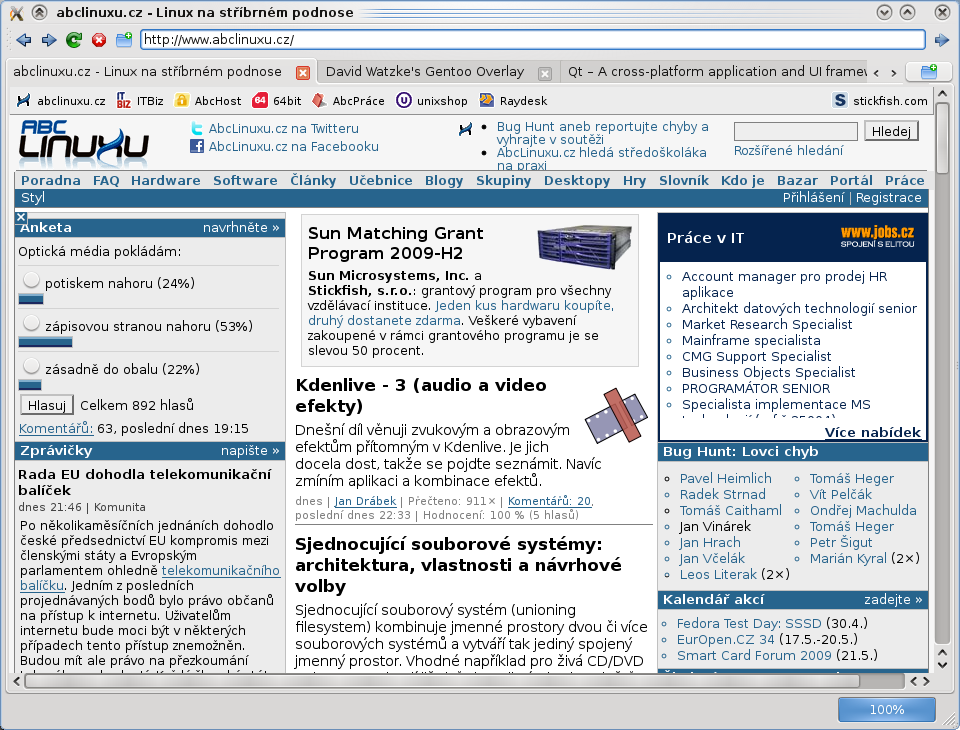The width and height of the screenshot is (960, 730).
Task: Stop loading with the red stop icon
Action: (99, 40)
